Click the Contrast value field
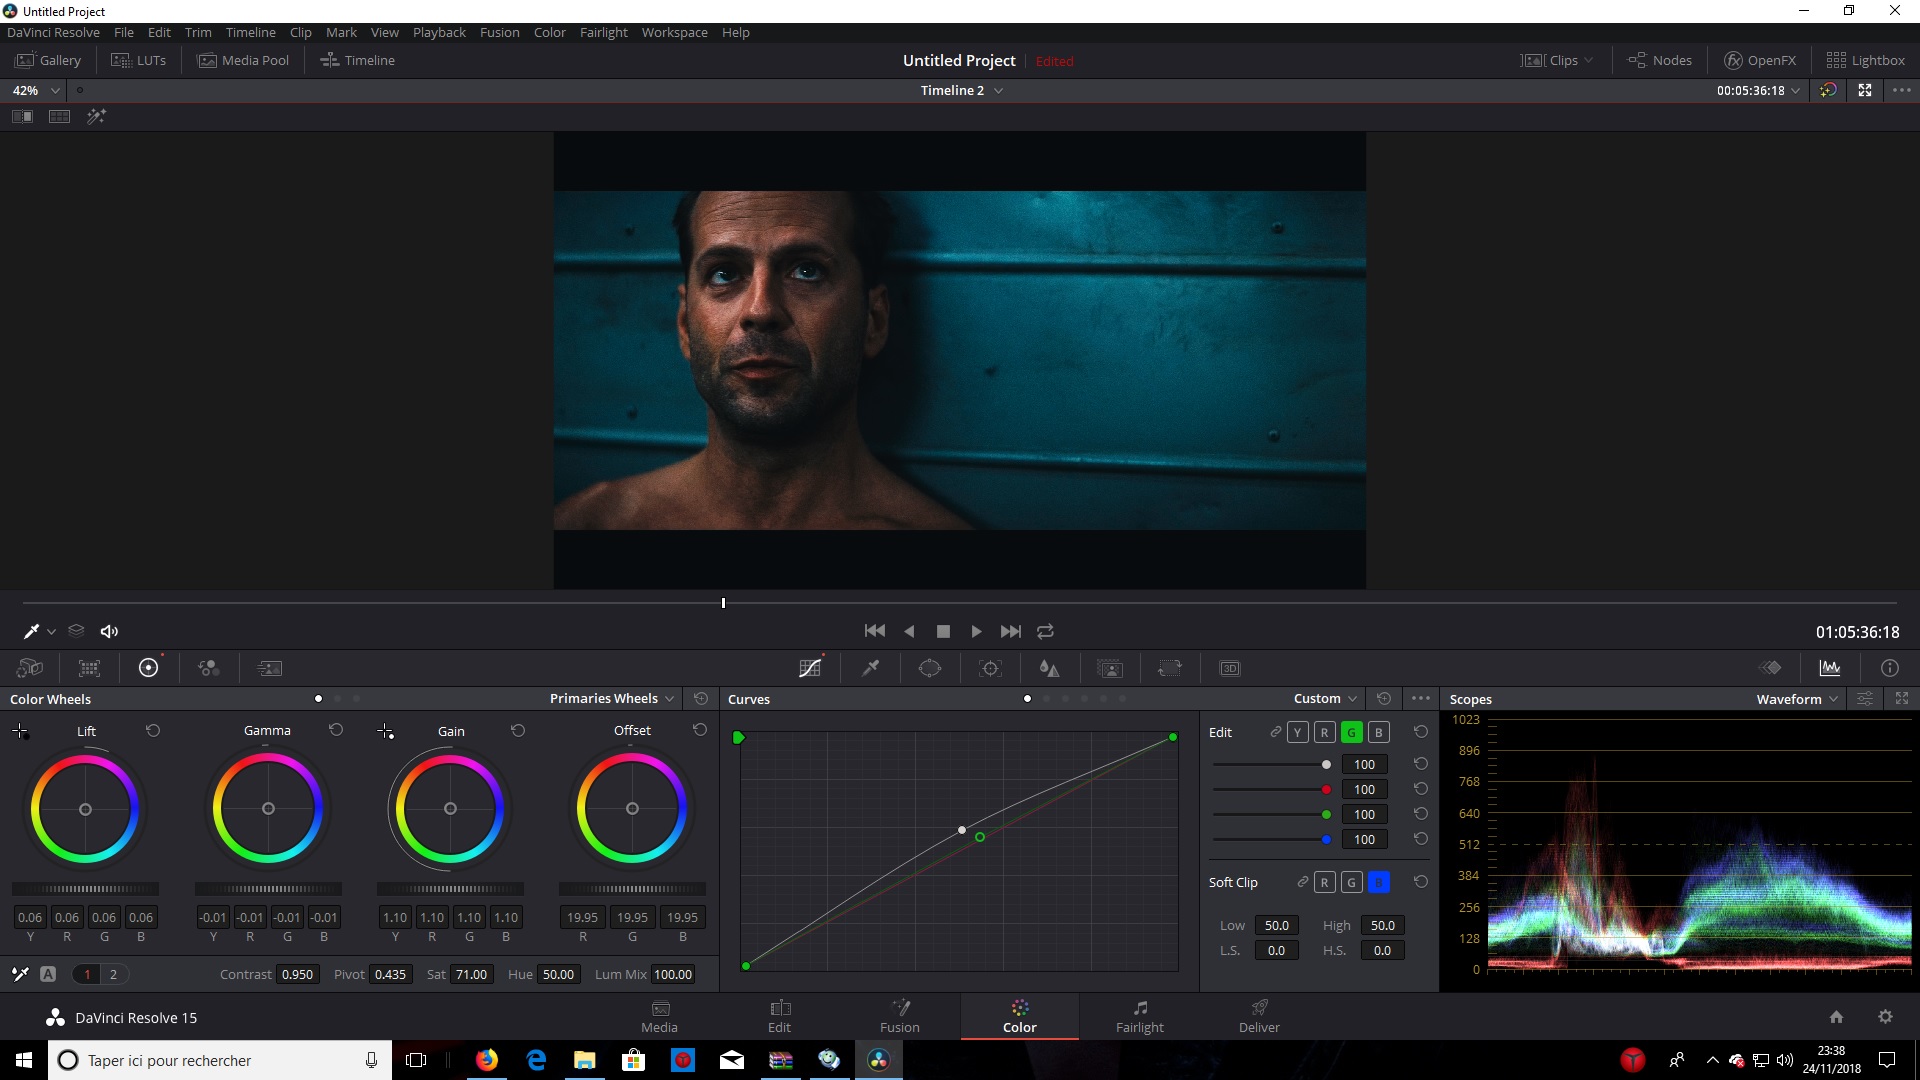This screenshot has width=1920, height=1080. pos(297,974)
